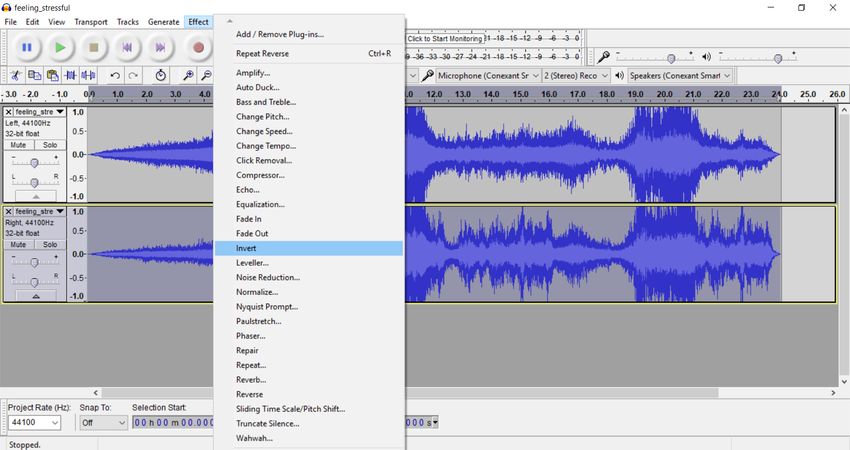This screenshot has width=850, height=450.
Task: Click the Redo arrow icon
Action: 133,75
